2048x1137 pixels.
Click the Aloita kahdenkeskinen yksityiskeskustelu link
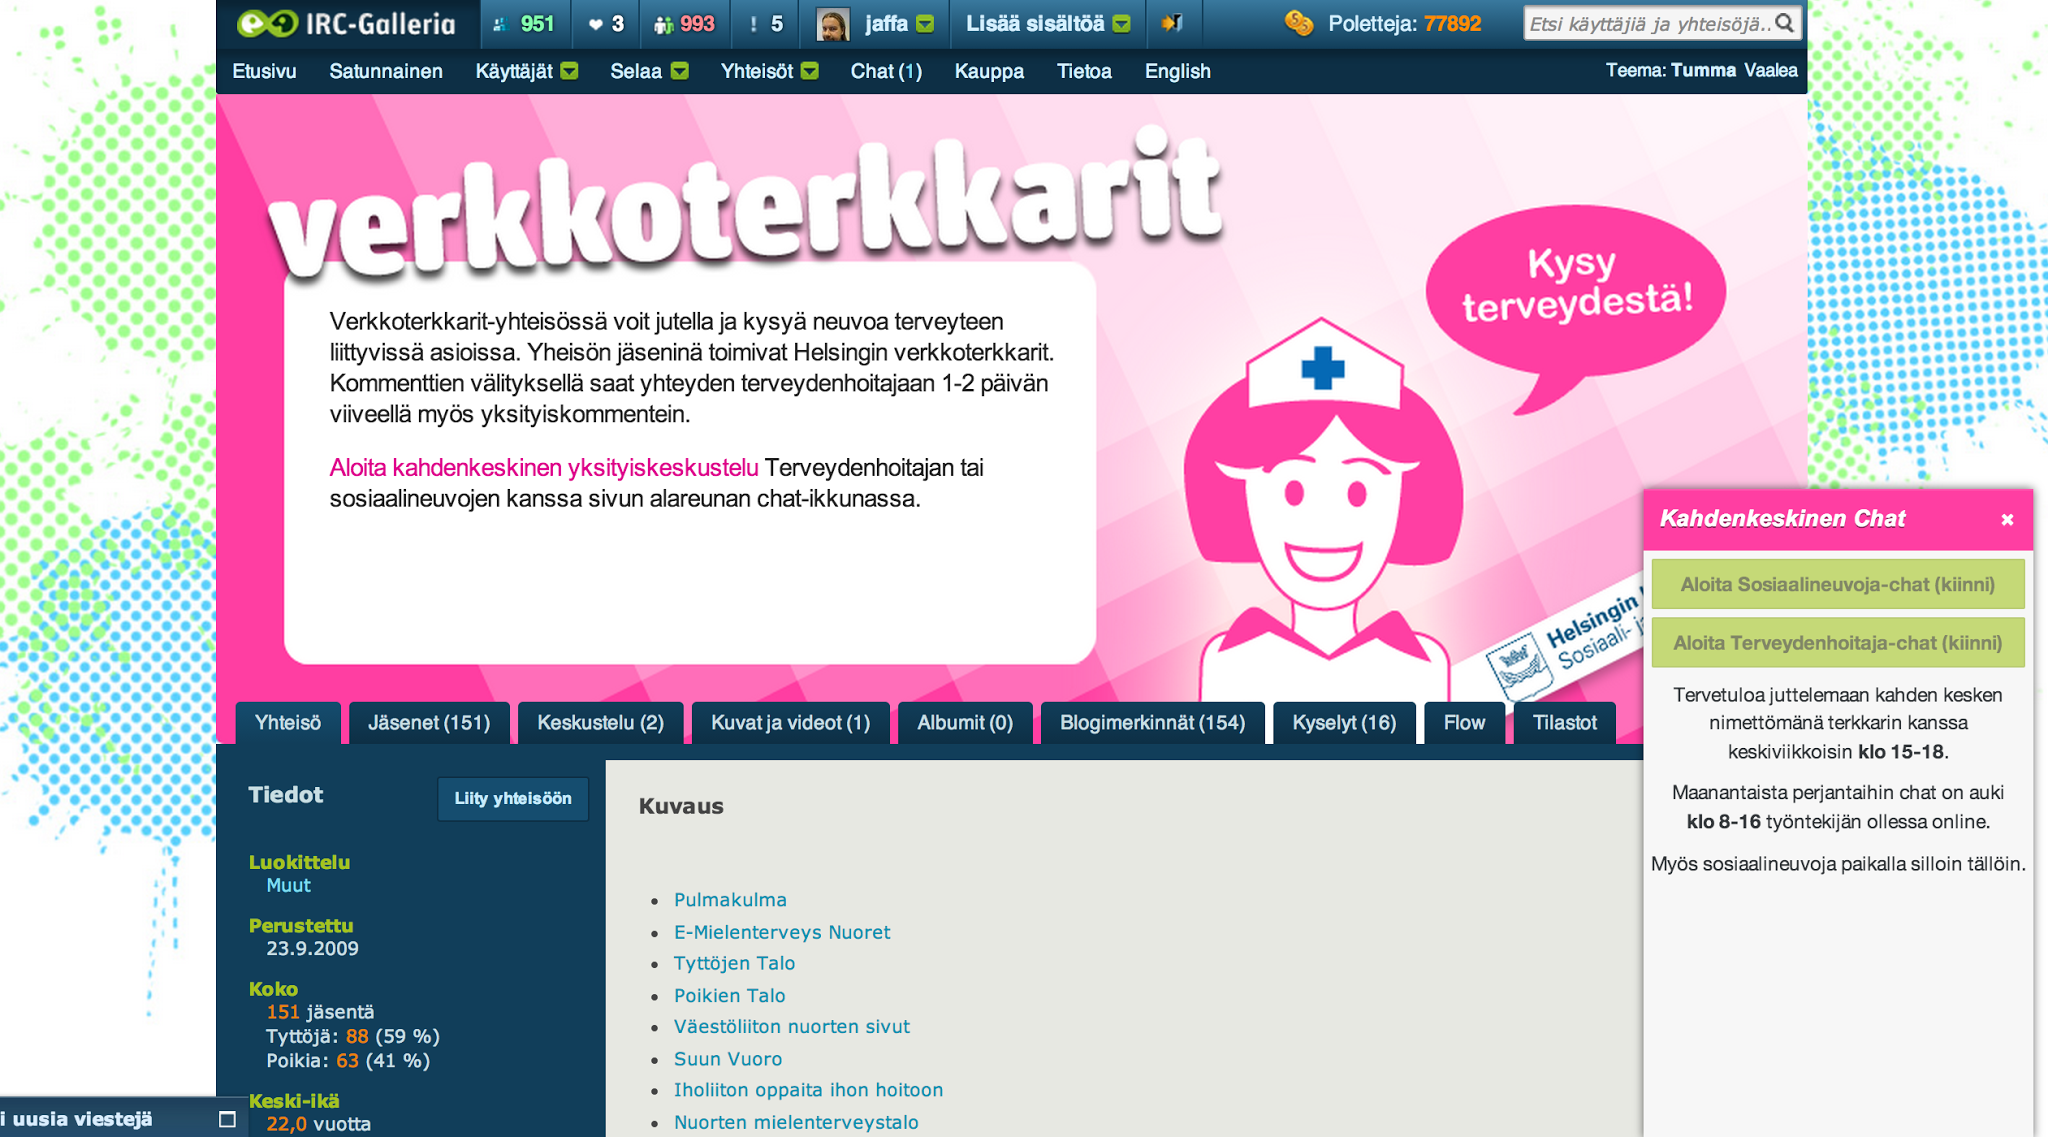point(544,468)
